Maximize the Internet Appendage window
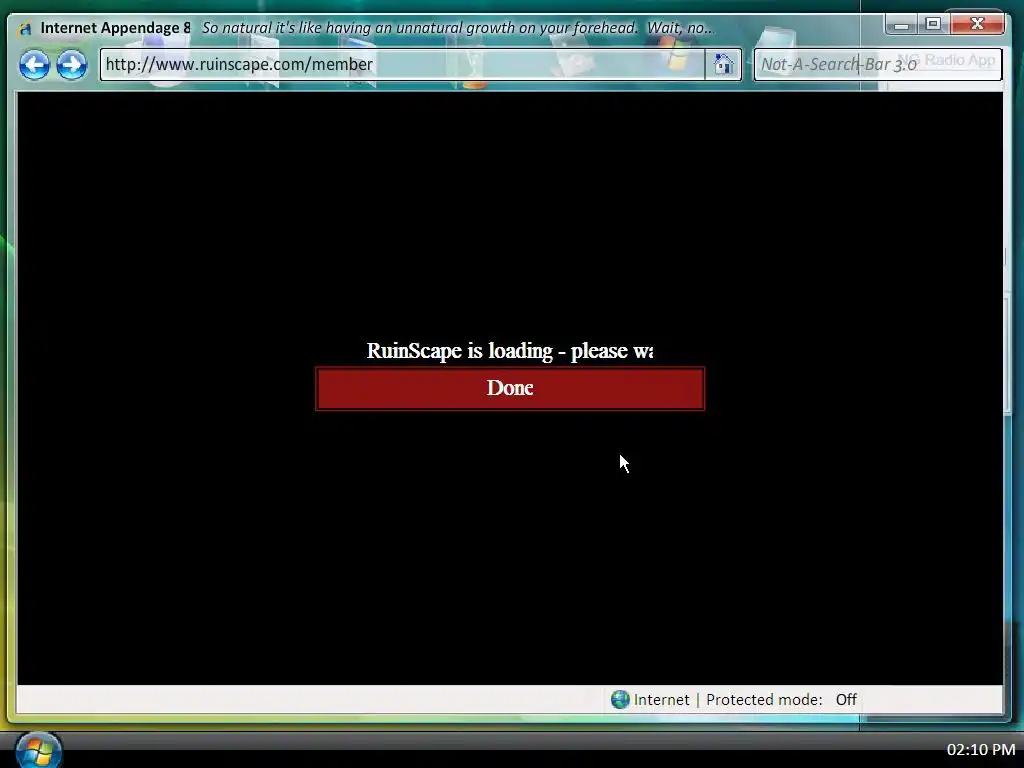 [x=933, y=24]
